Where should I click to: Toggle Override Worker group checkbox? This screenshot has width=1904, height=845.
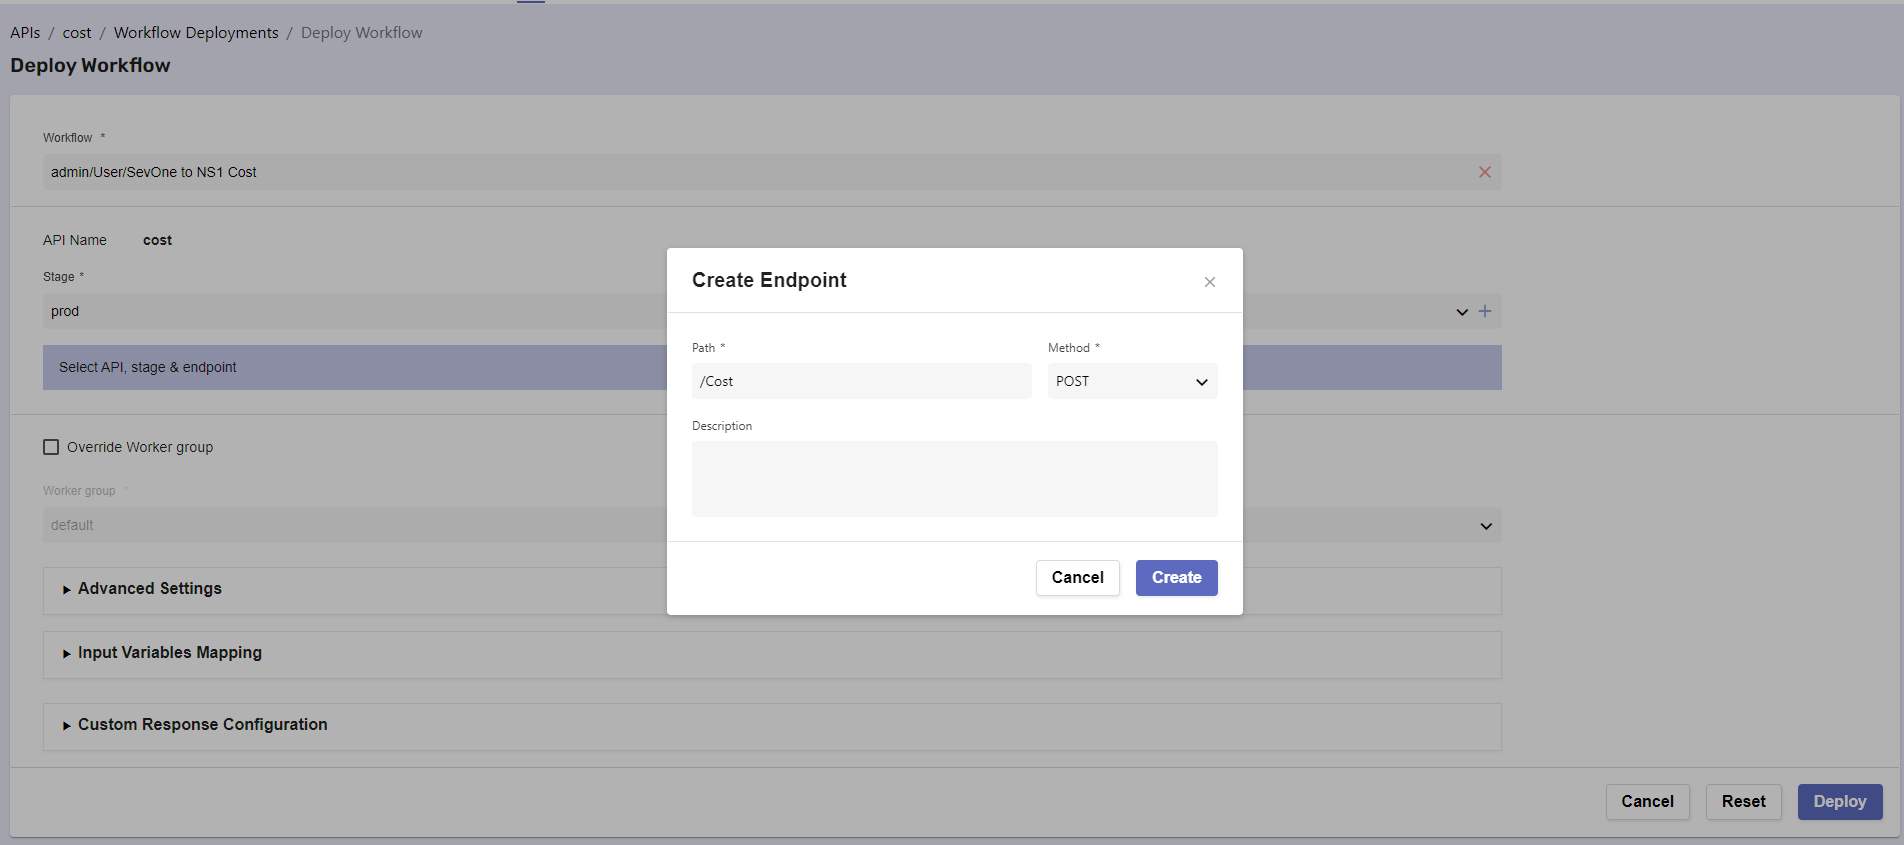pyautogui.click(x=51, y=447)
